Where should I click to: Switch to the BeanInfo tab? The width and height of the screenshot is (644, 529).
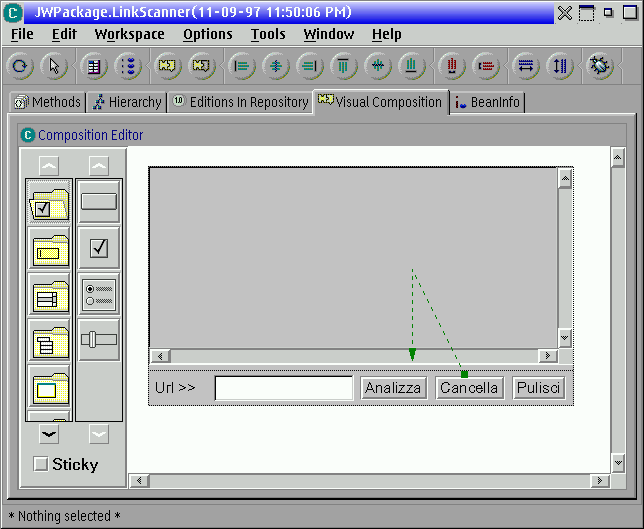(488, 102)
